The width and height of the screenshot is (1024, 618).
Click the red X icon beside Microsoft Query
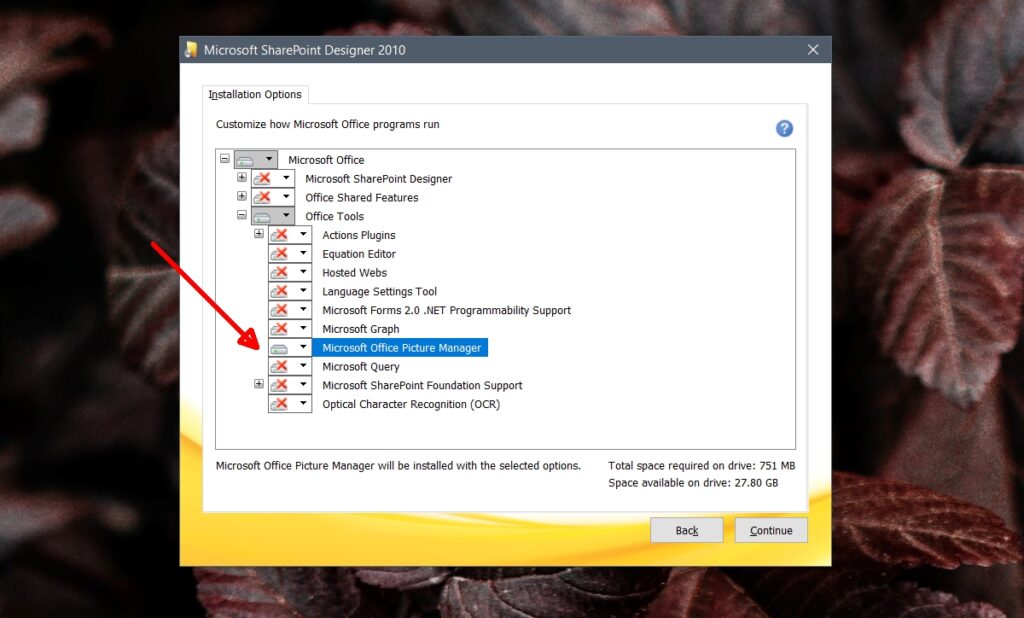[282, 366]
